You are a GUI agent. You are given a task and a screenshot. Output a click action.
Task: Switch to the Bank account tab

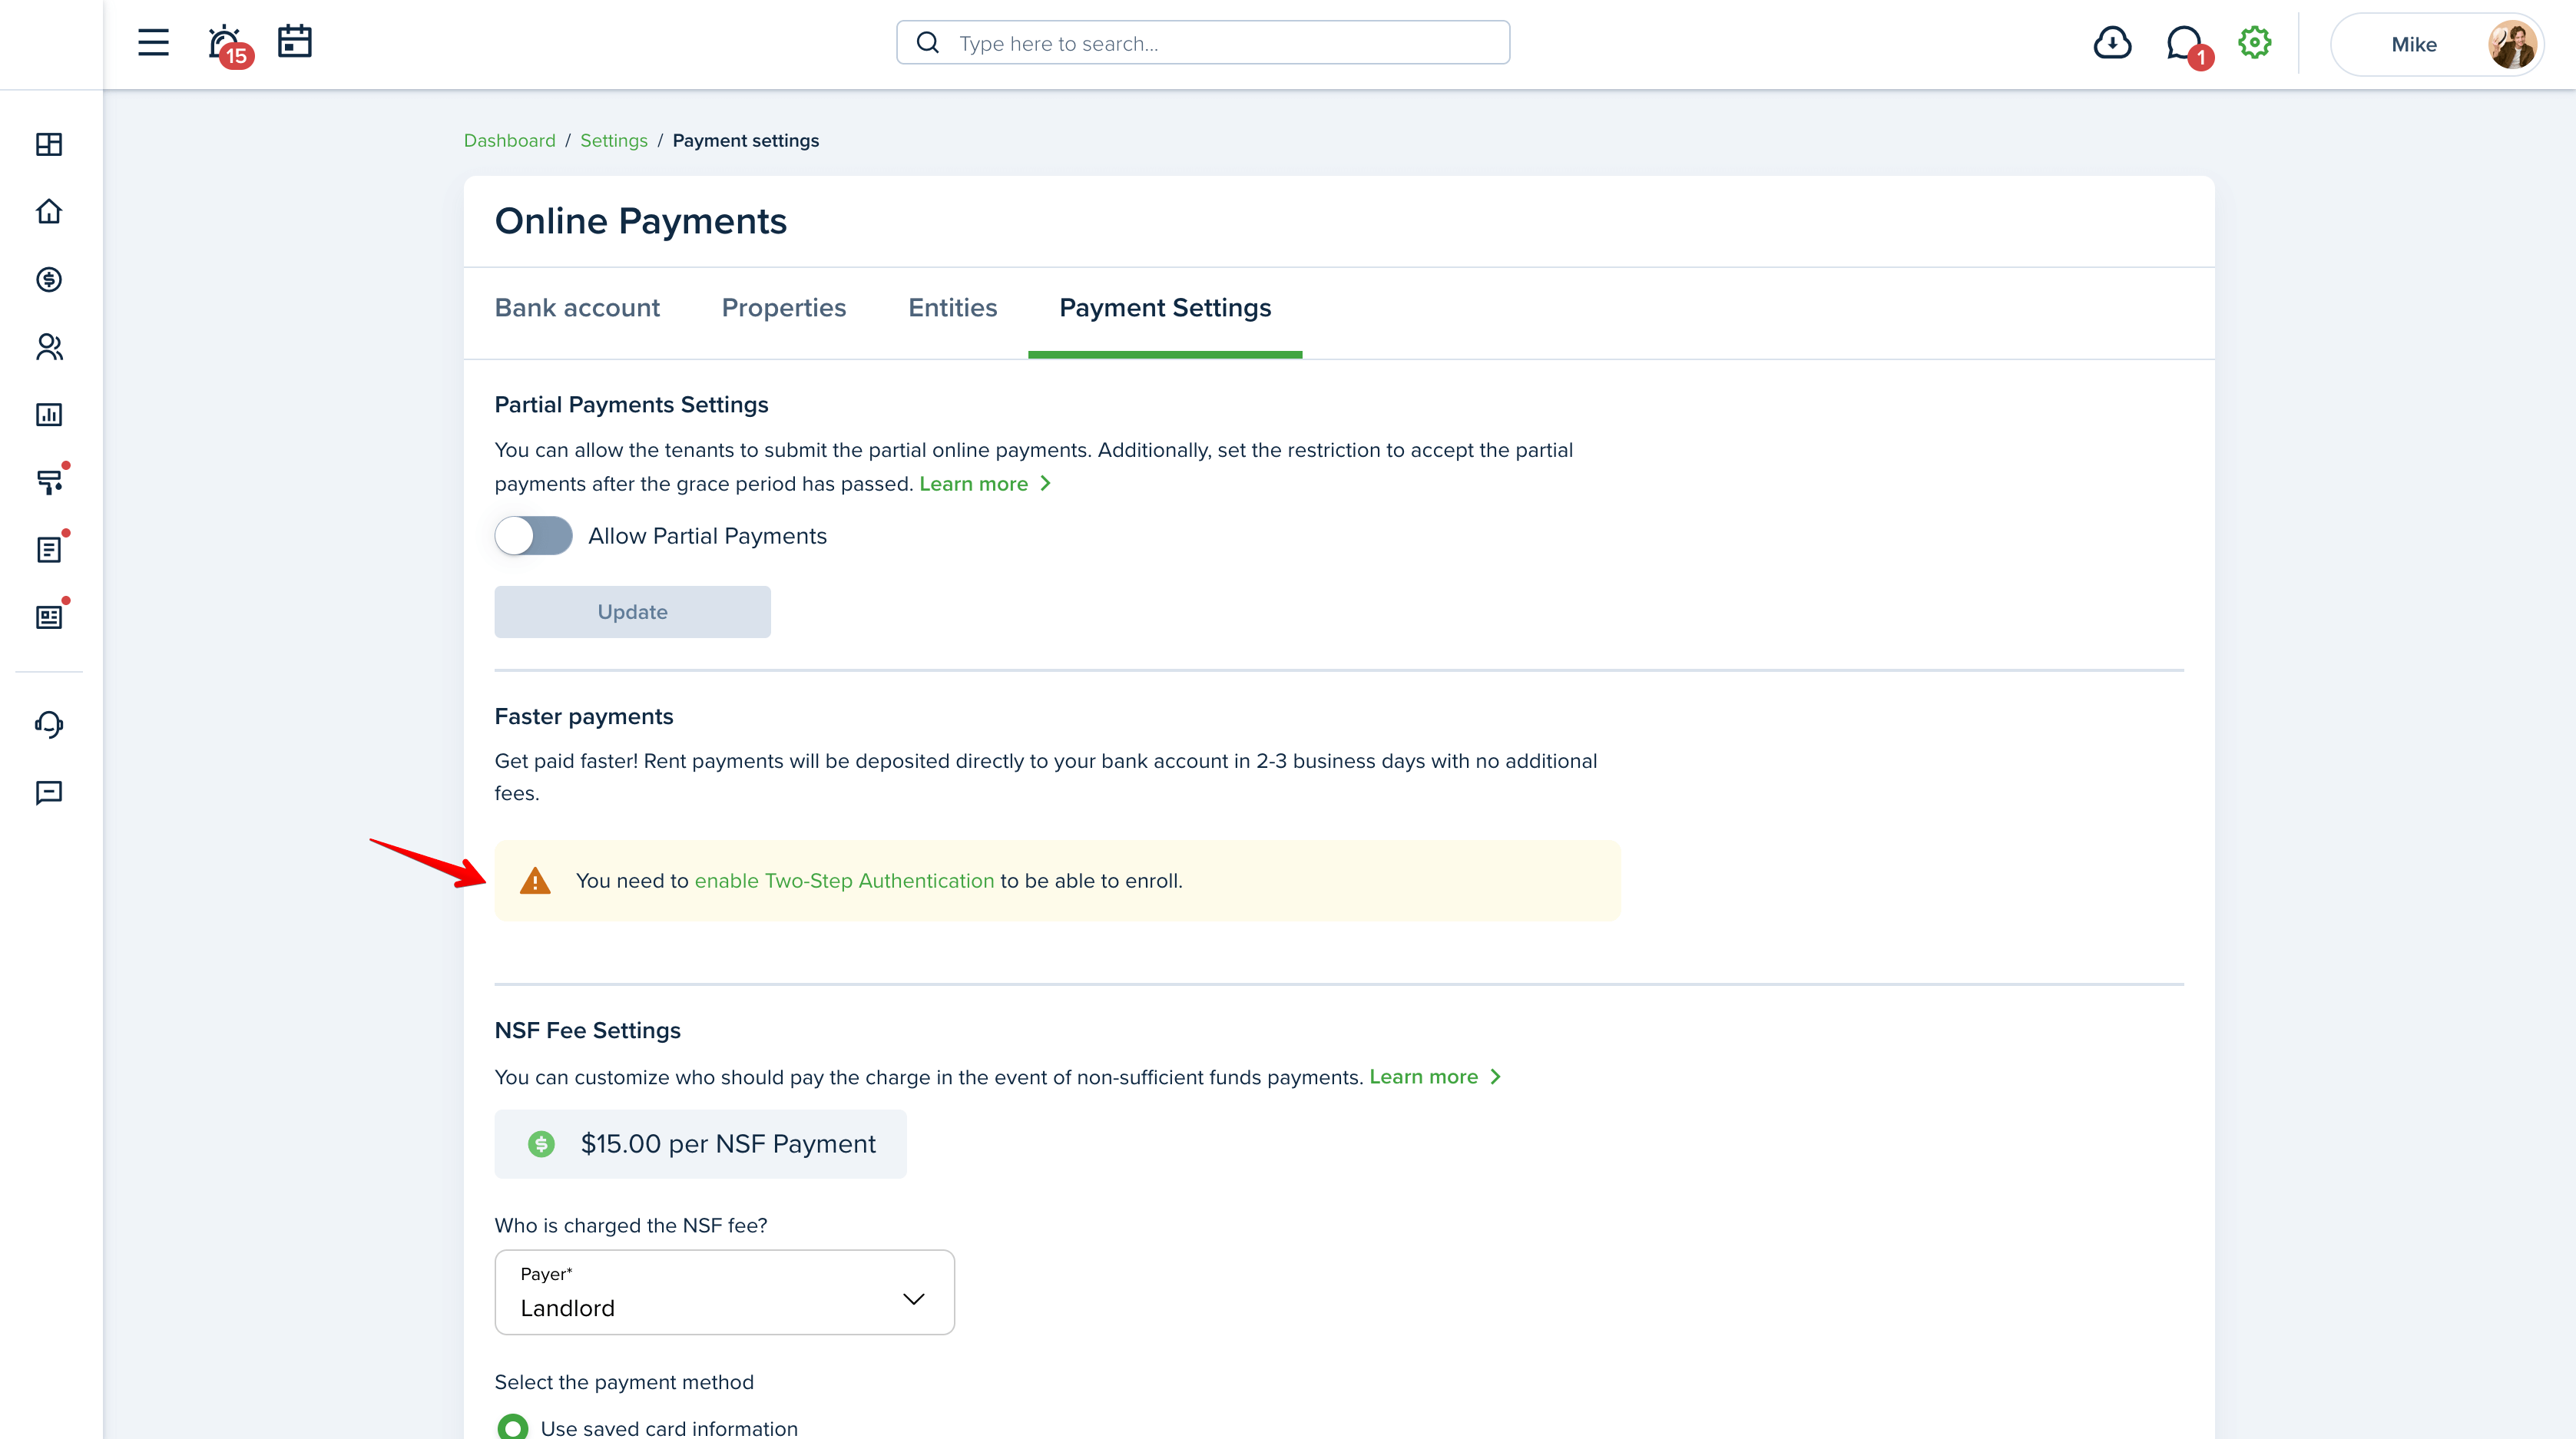[577, 308]
